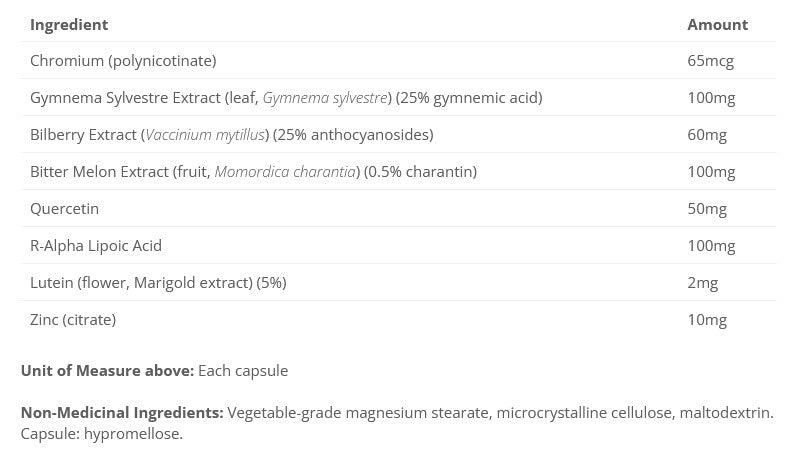Select the Zinc (citrate) ingredient
The image size is (798, 471).
[x=73, y=320]
